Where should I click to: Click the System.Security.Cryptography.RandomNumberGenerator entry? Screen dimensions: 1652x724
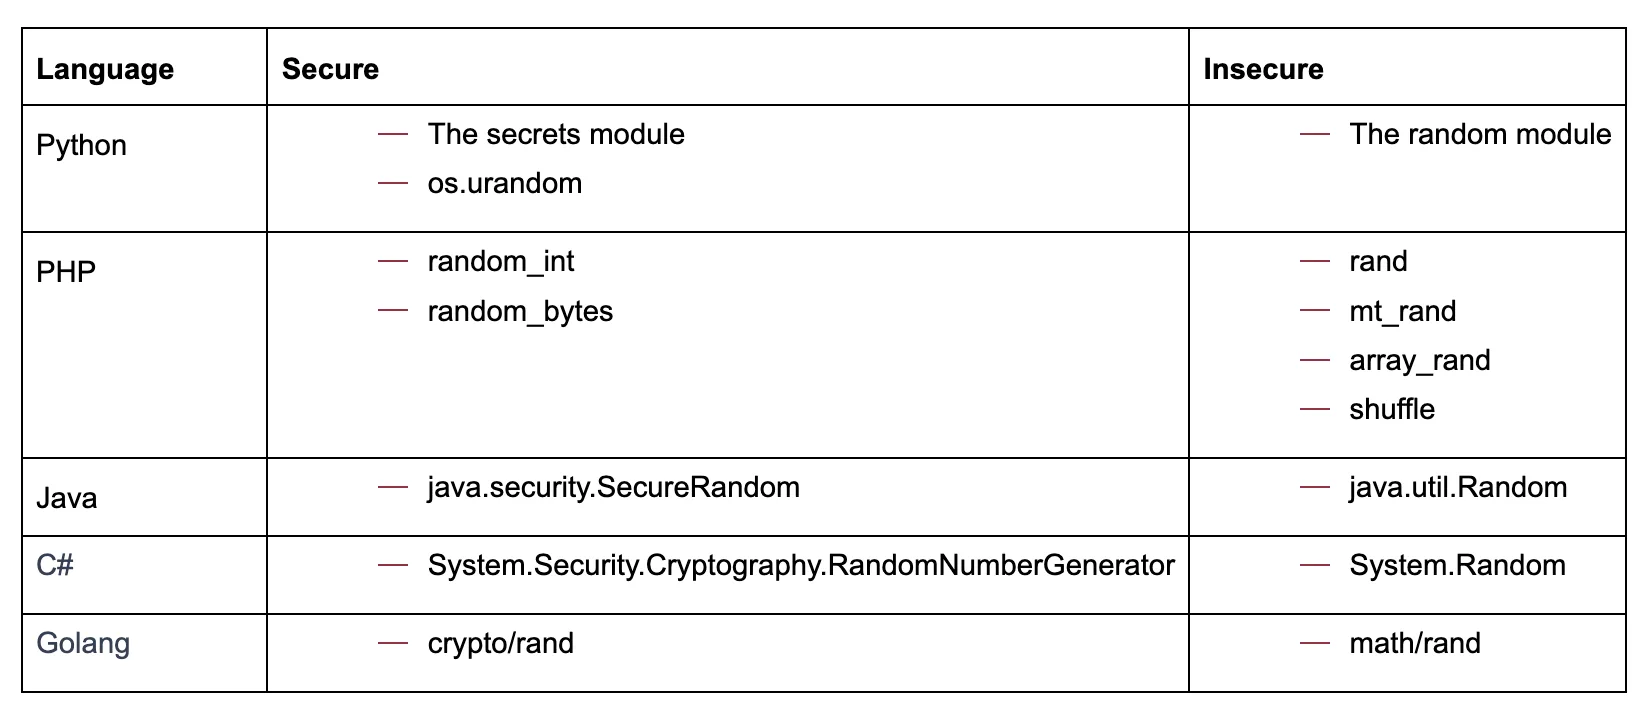(800, 566)
